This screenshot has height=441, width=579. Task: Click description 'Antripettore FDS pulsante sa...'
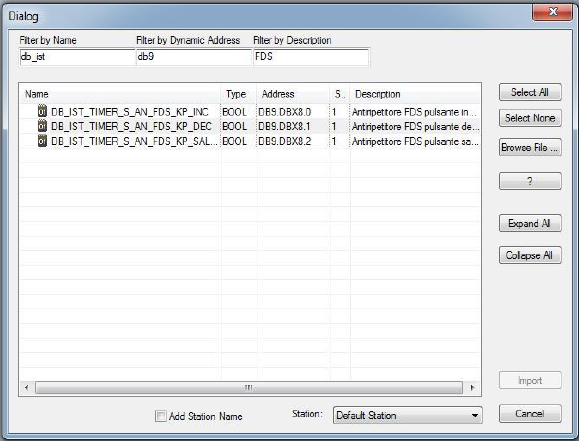(x=415, y=141)
